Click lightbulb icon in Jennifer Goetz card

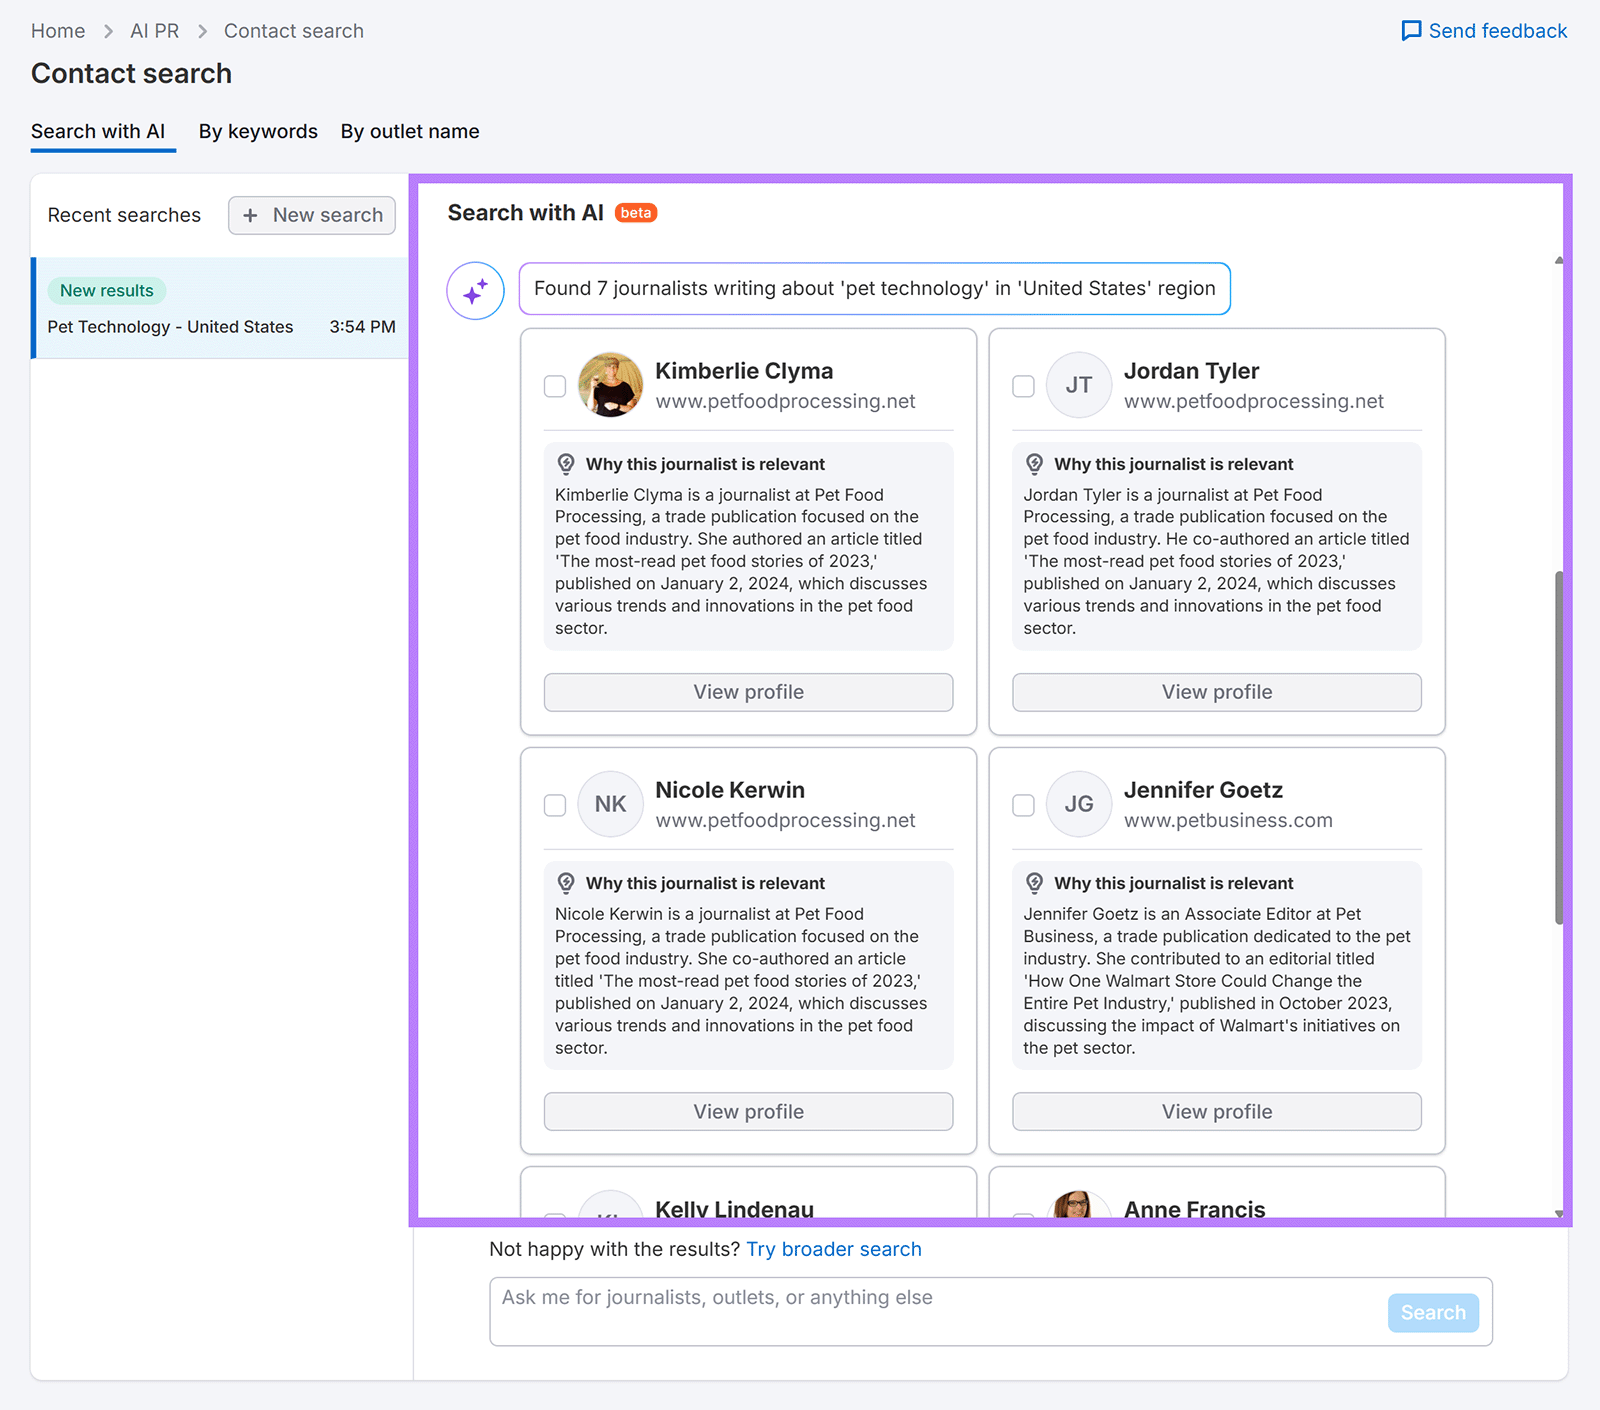[1034, 883]
